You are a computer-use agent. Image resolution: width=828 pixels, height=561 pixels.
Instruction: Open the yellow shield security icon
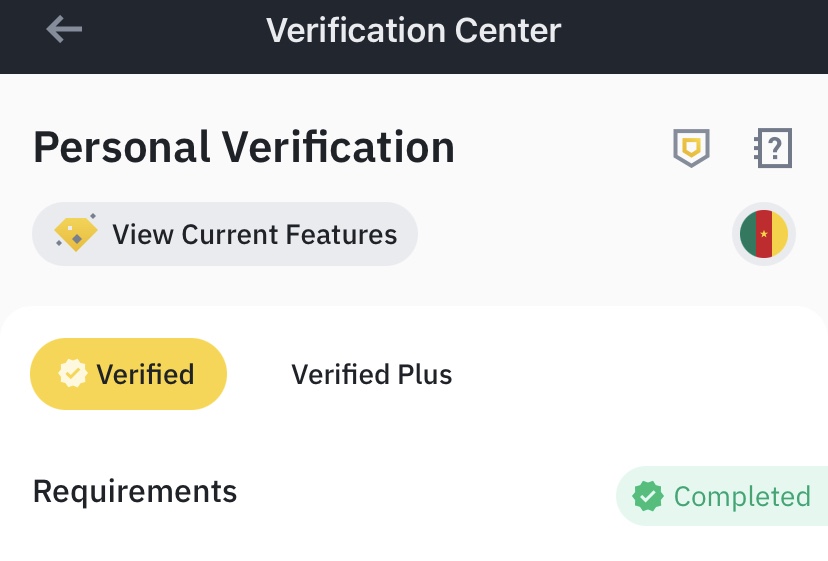690,149
